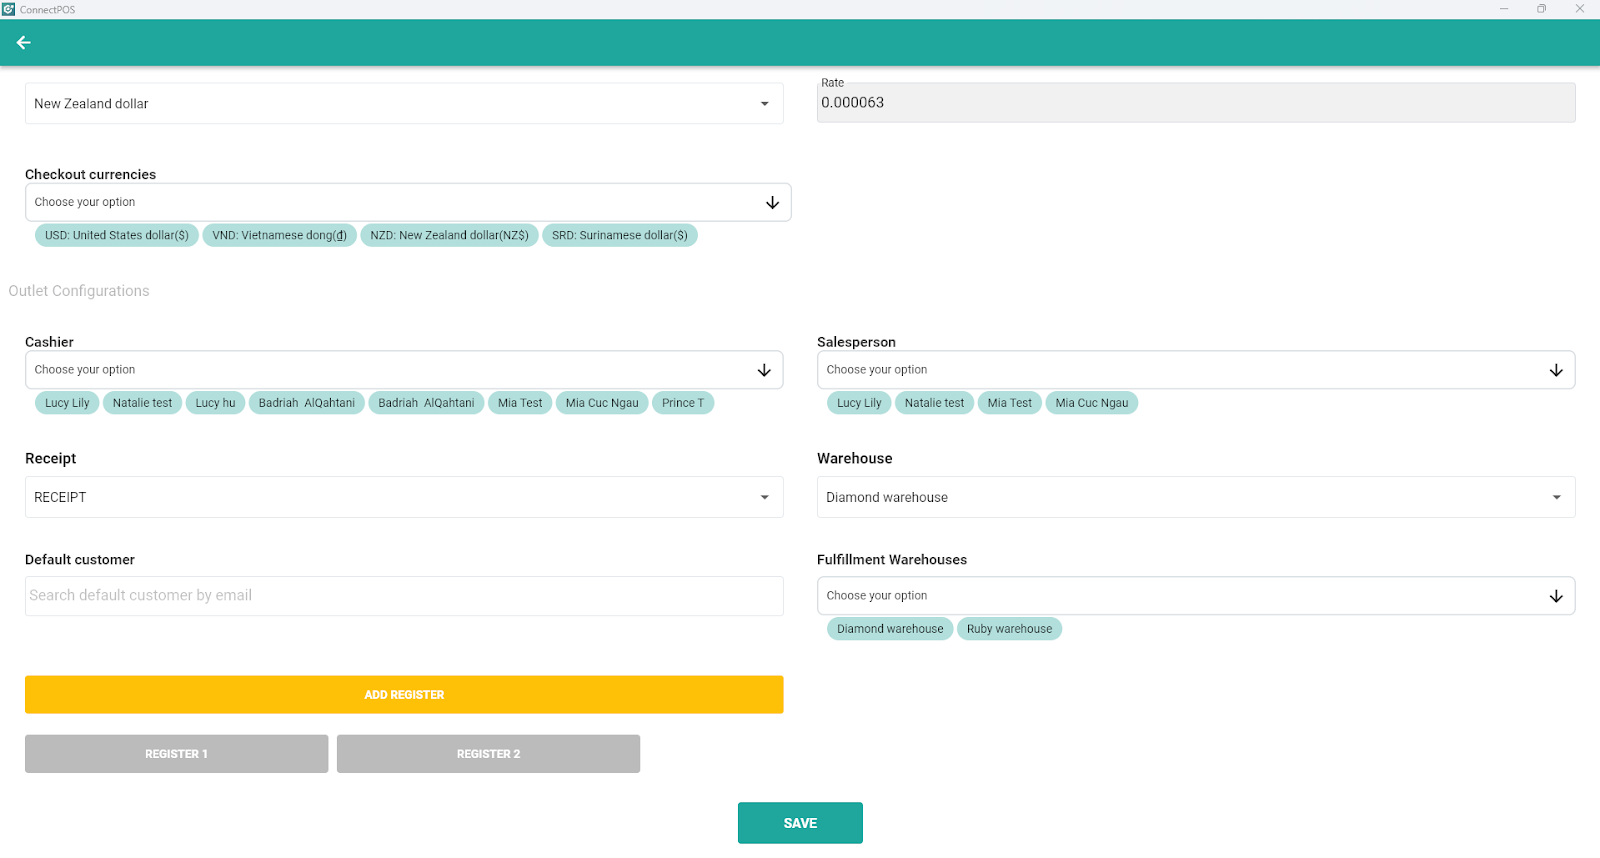Click the Lucy hu cashier chip
This screenshot has width=1600, height=858.
pyautogui.click(x=216, y=403)
